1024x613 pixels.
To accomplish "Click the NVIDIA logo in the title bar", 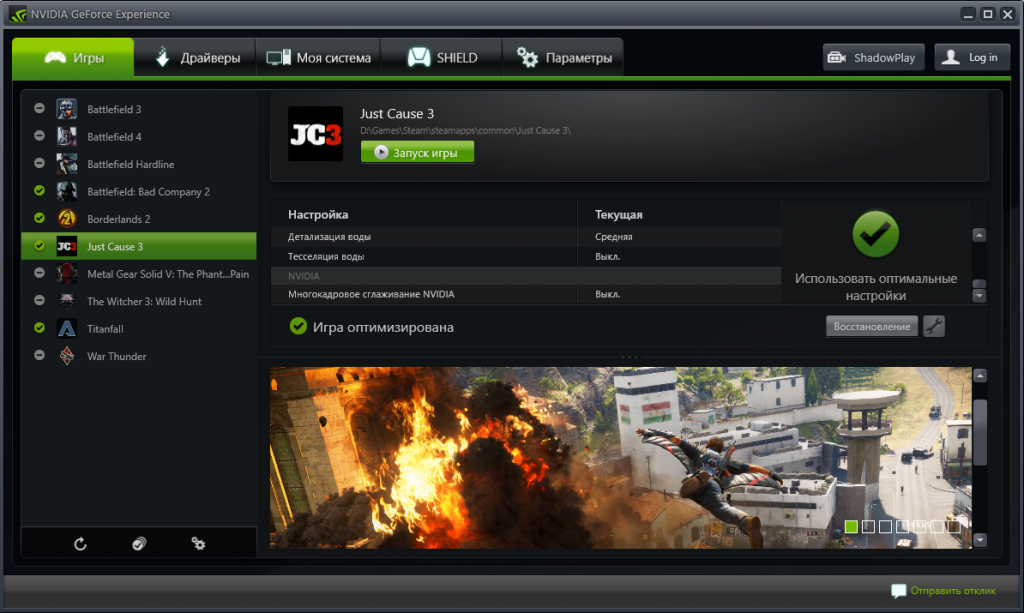I will 18,14.
